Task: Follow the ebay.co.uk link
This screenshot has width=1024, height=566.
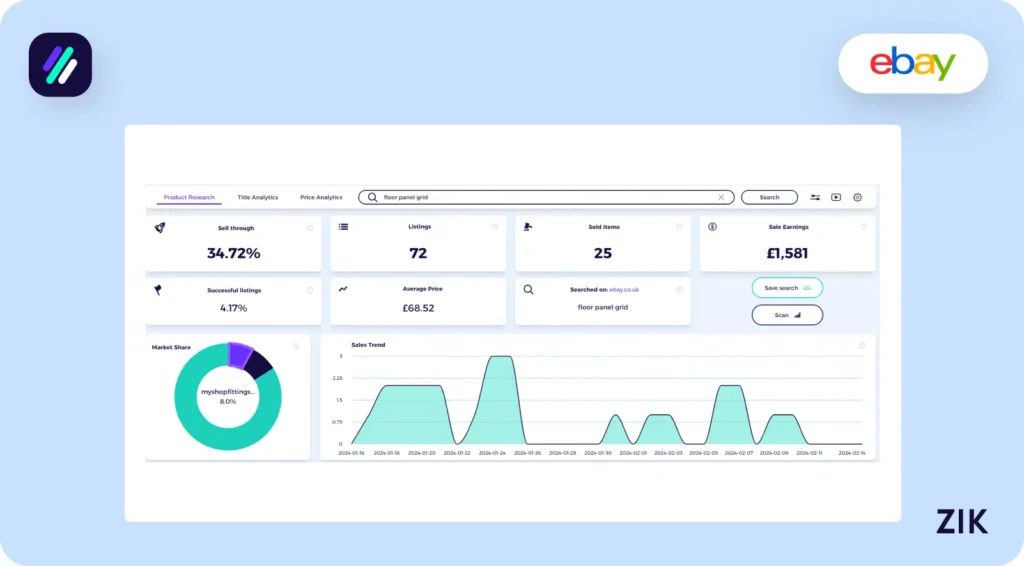Action: point(624,290)
